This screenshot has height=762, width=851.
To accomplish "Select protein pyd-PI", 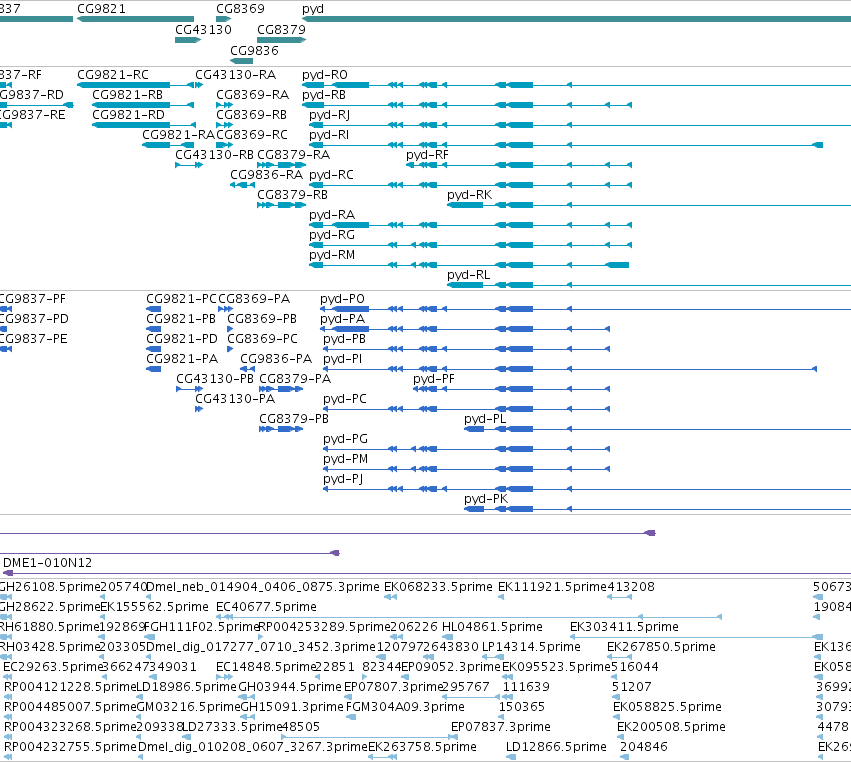I will [342, 359].
